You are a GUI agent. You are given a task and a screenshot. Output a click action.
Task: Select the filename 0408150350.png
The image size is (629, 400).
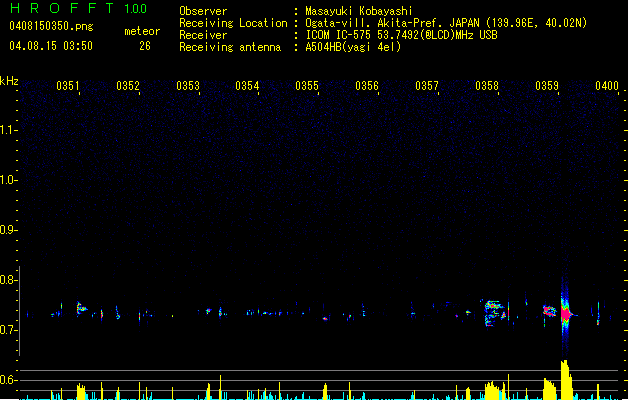(x=51, y=26)
